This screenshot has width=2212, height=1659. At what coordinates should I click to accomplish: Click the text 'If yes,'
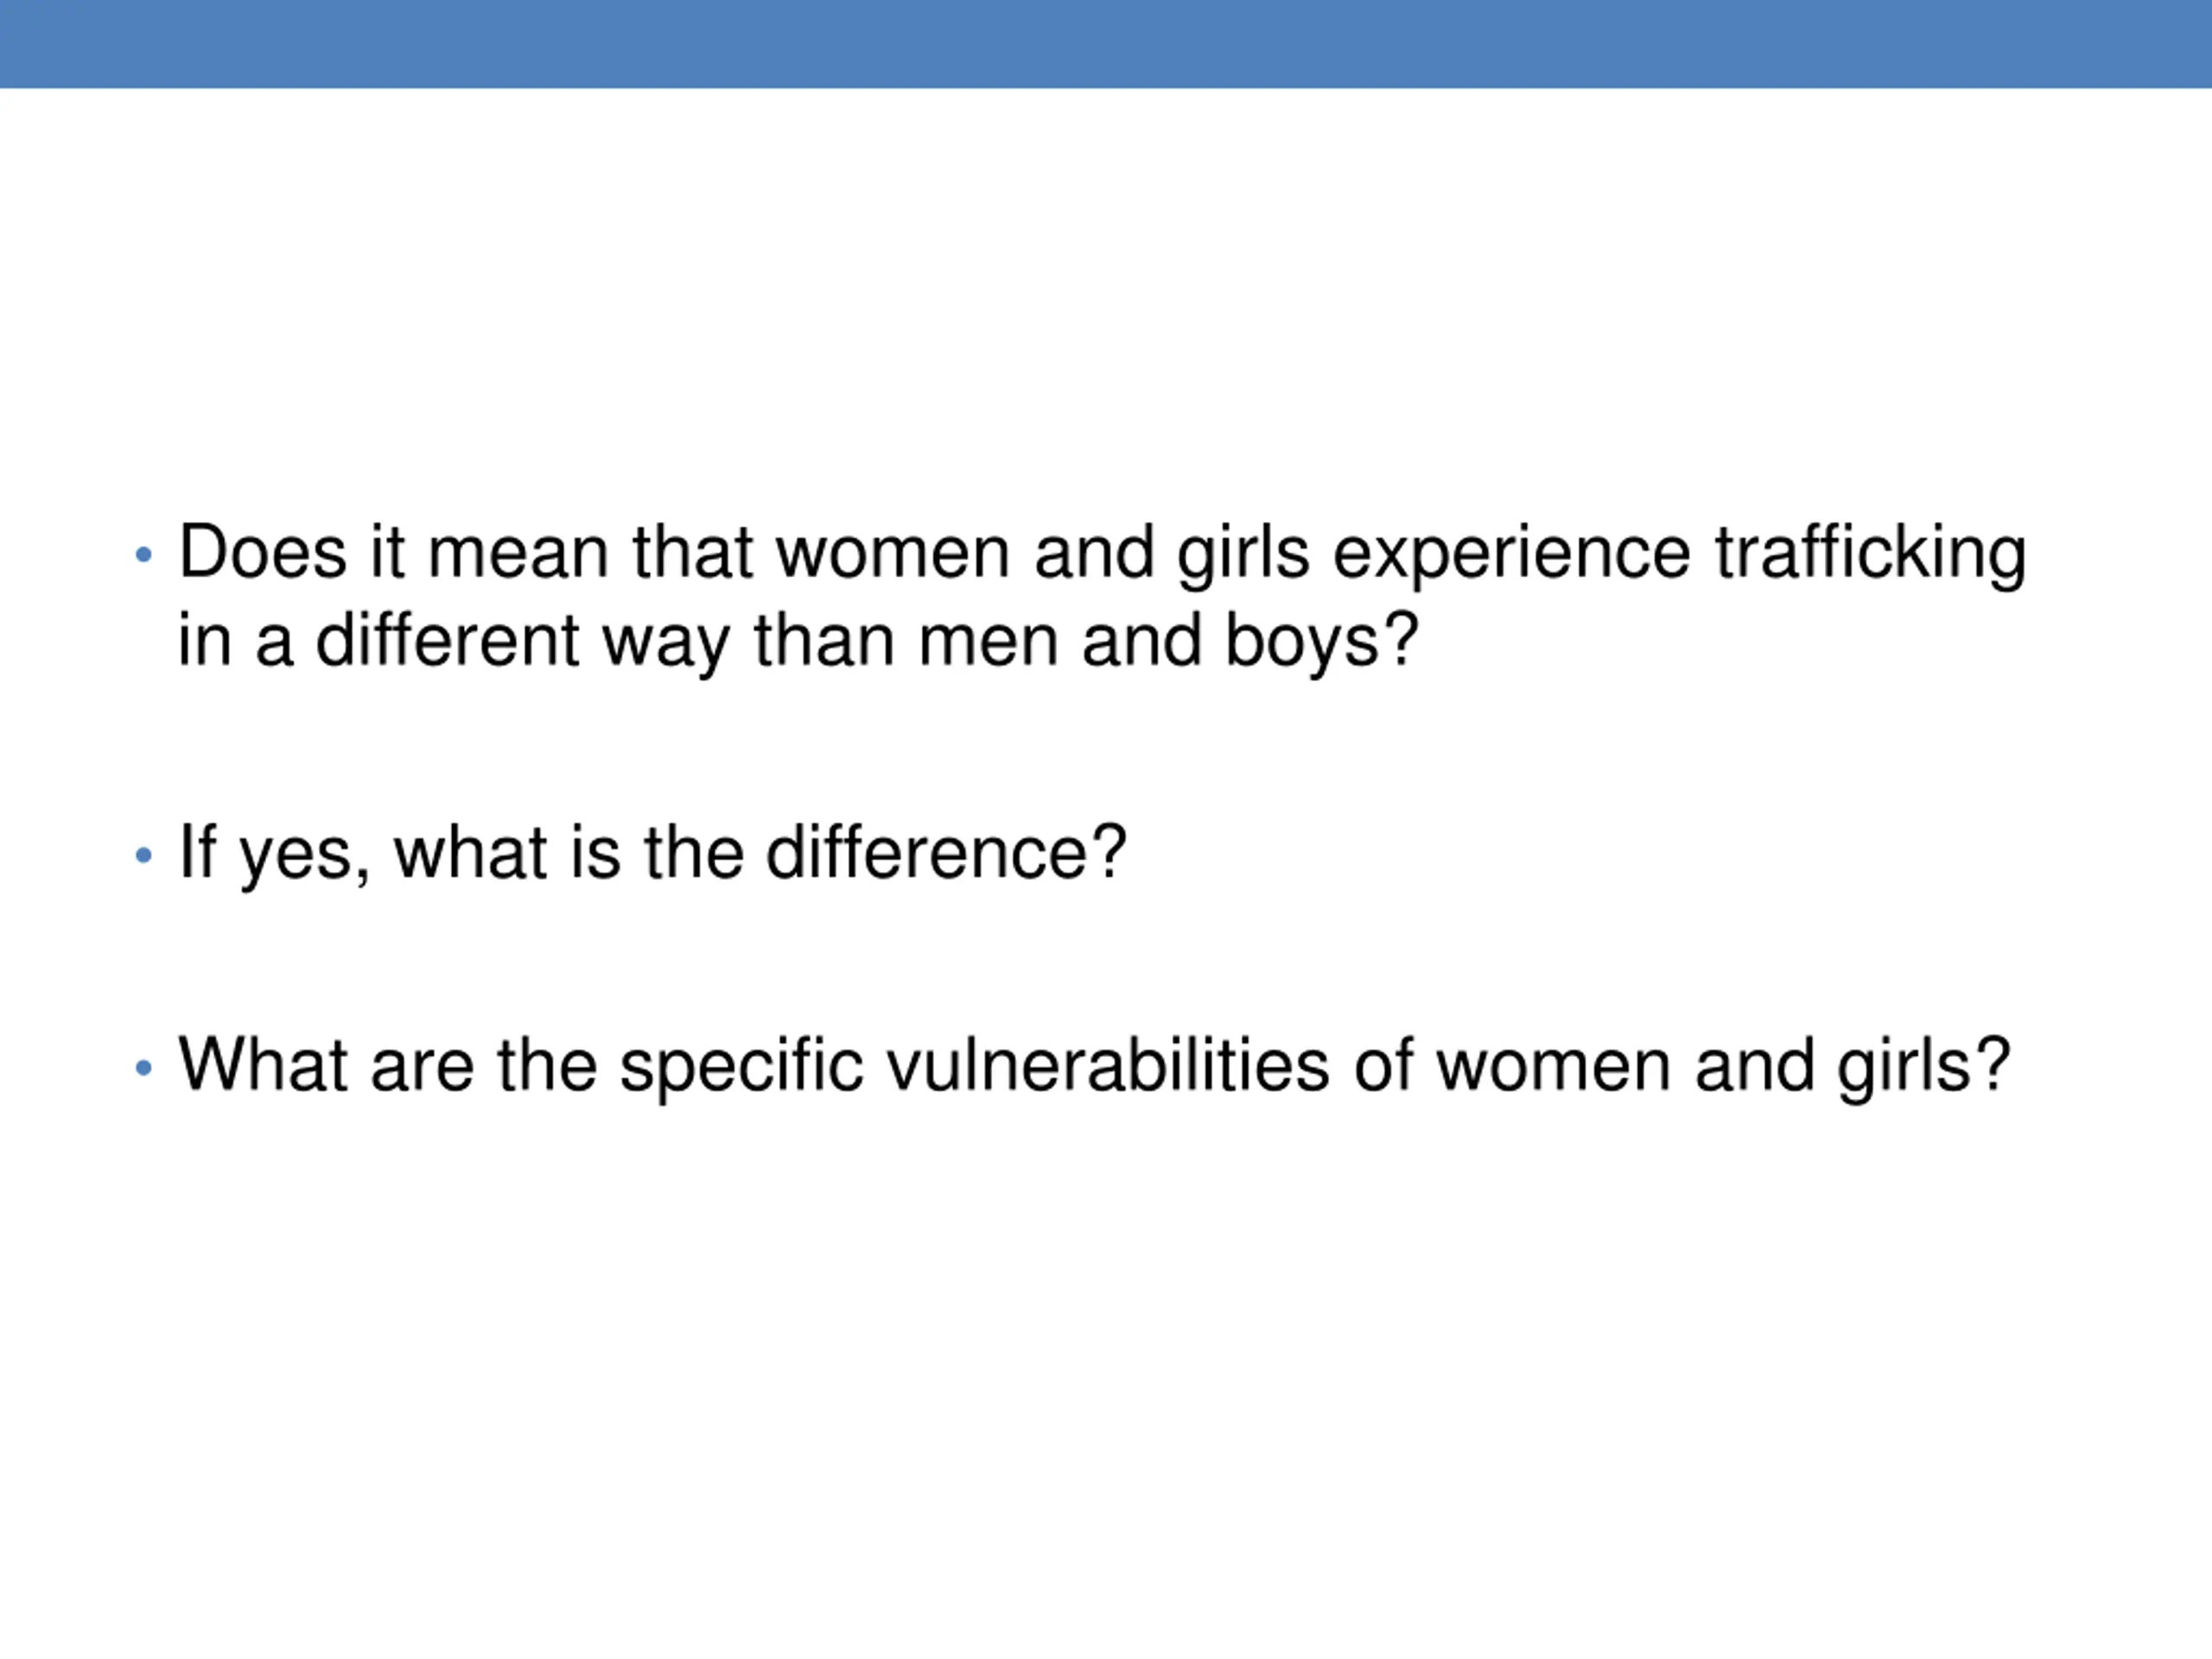coord(275,853)
